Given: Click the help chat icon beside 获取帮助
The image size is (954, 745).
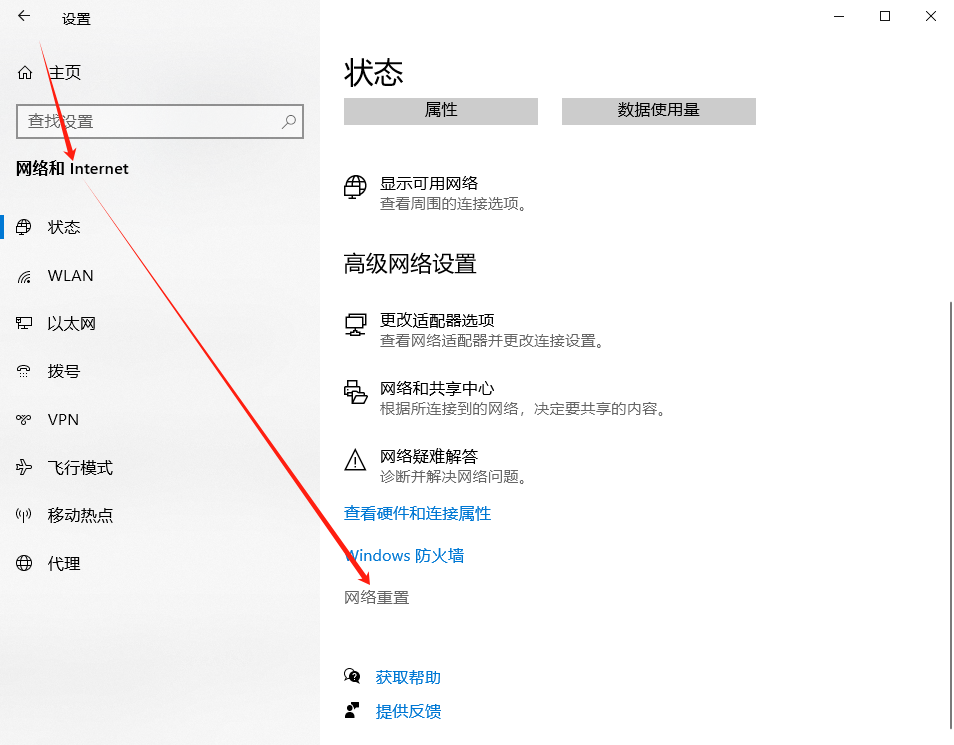Looking at the screenshot, I should pyautogui.click(x=352, y=676).
